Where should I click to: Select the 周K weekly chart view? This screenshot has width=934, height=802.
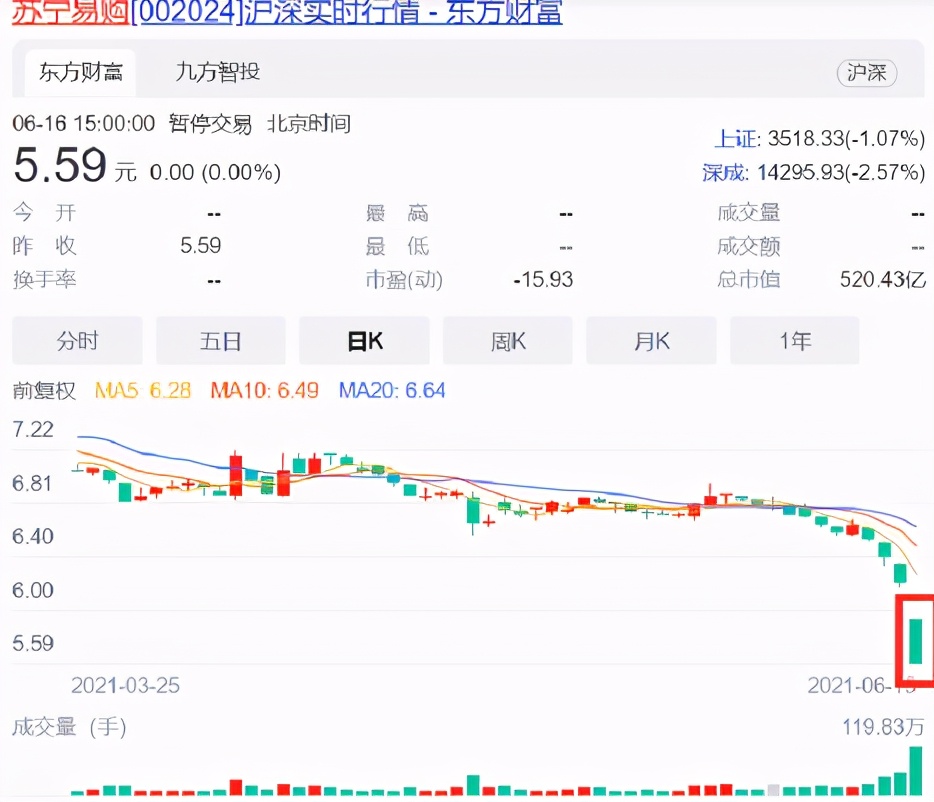tap(507, 340)
